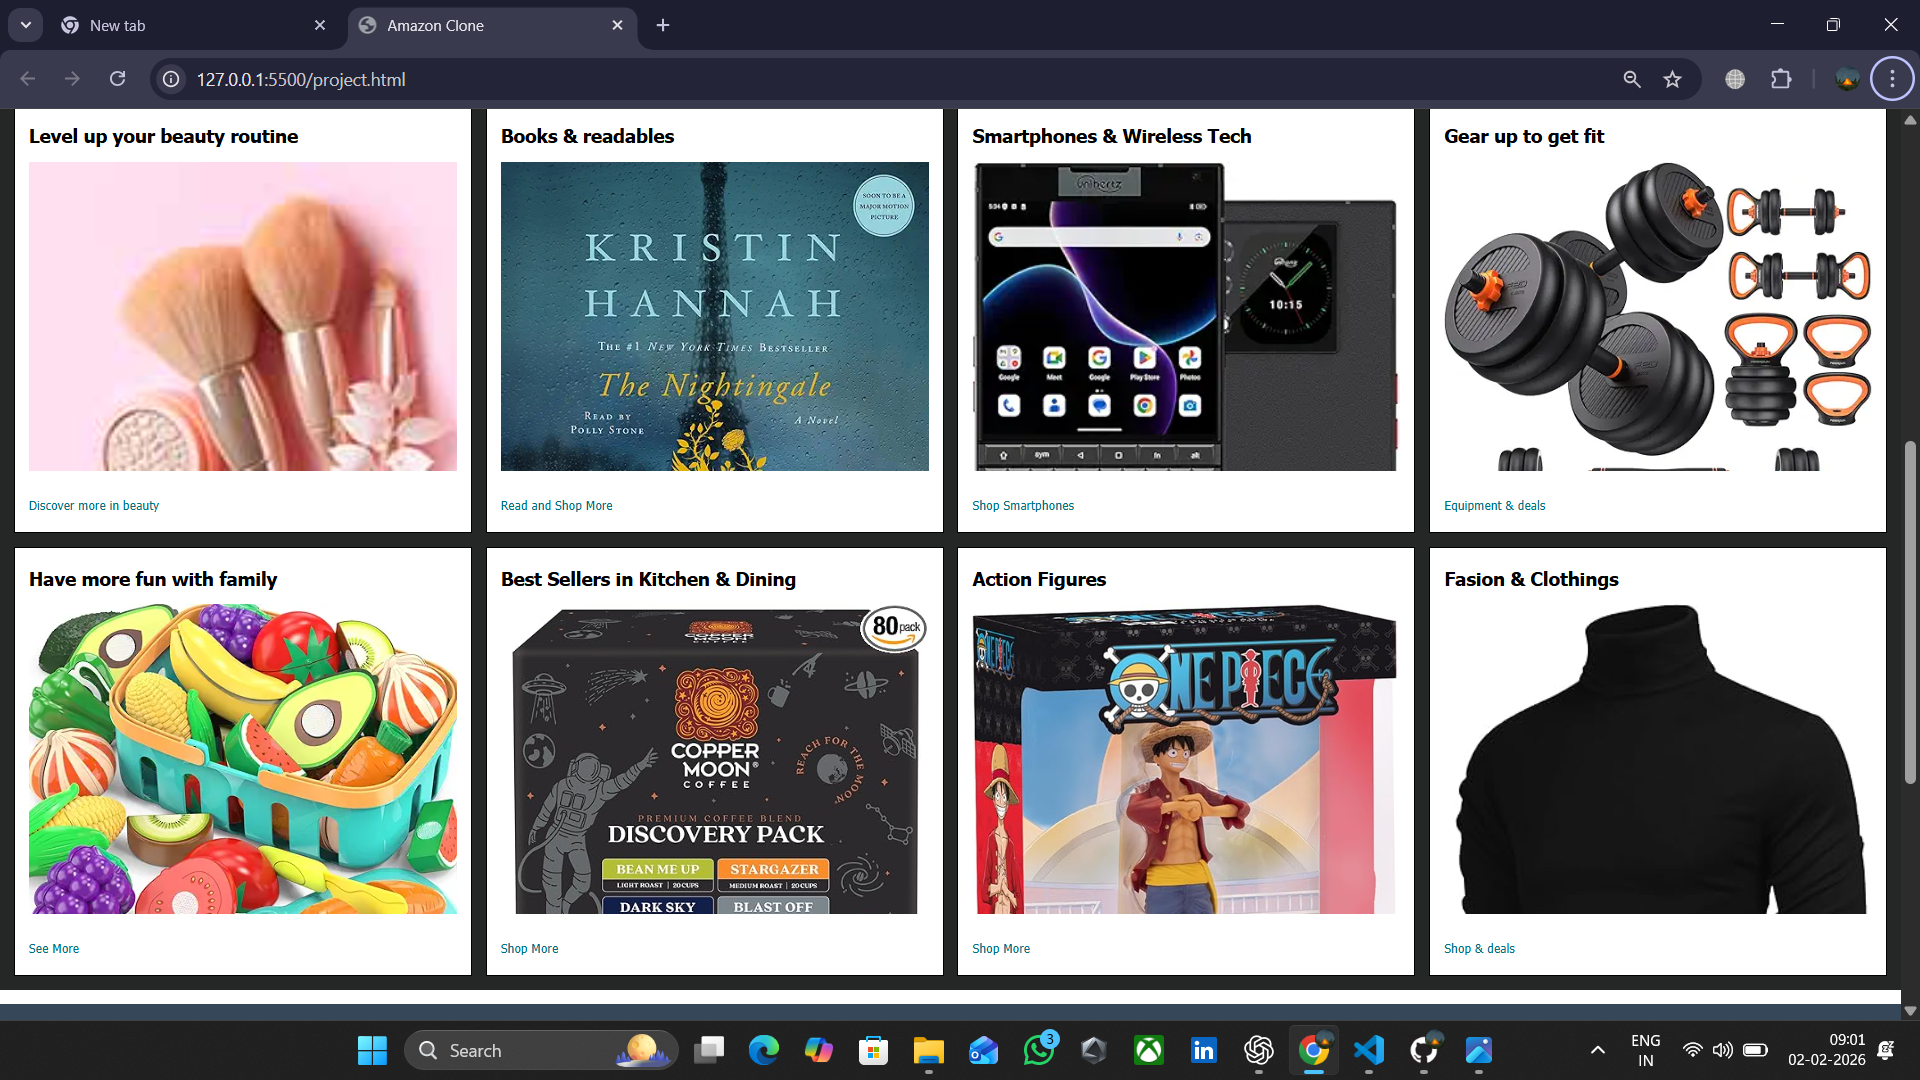Click the Discover more in beauty link
Viewport: 1920px width, 1080px height.
click(x=94, y=506)
